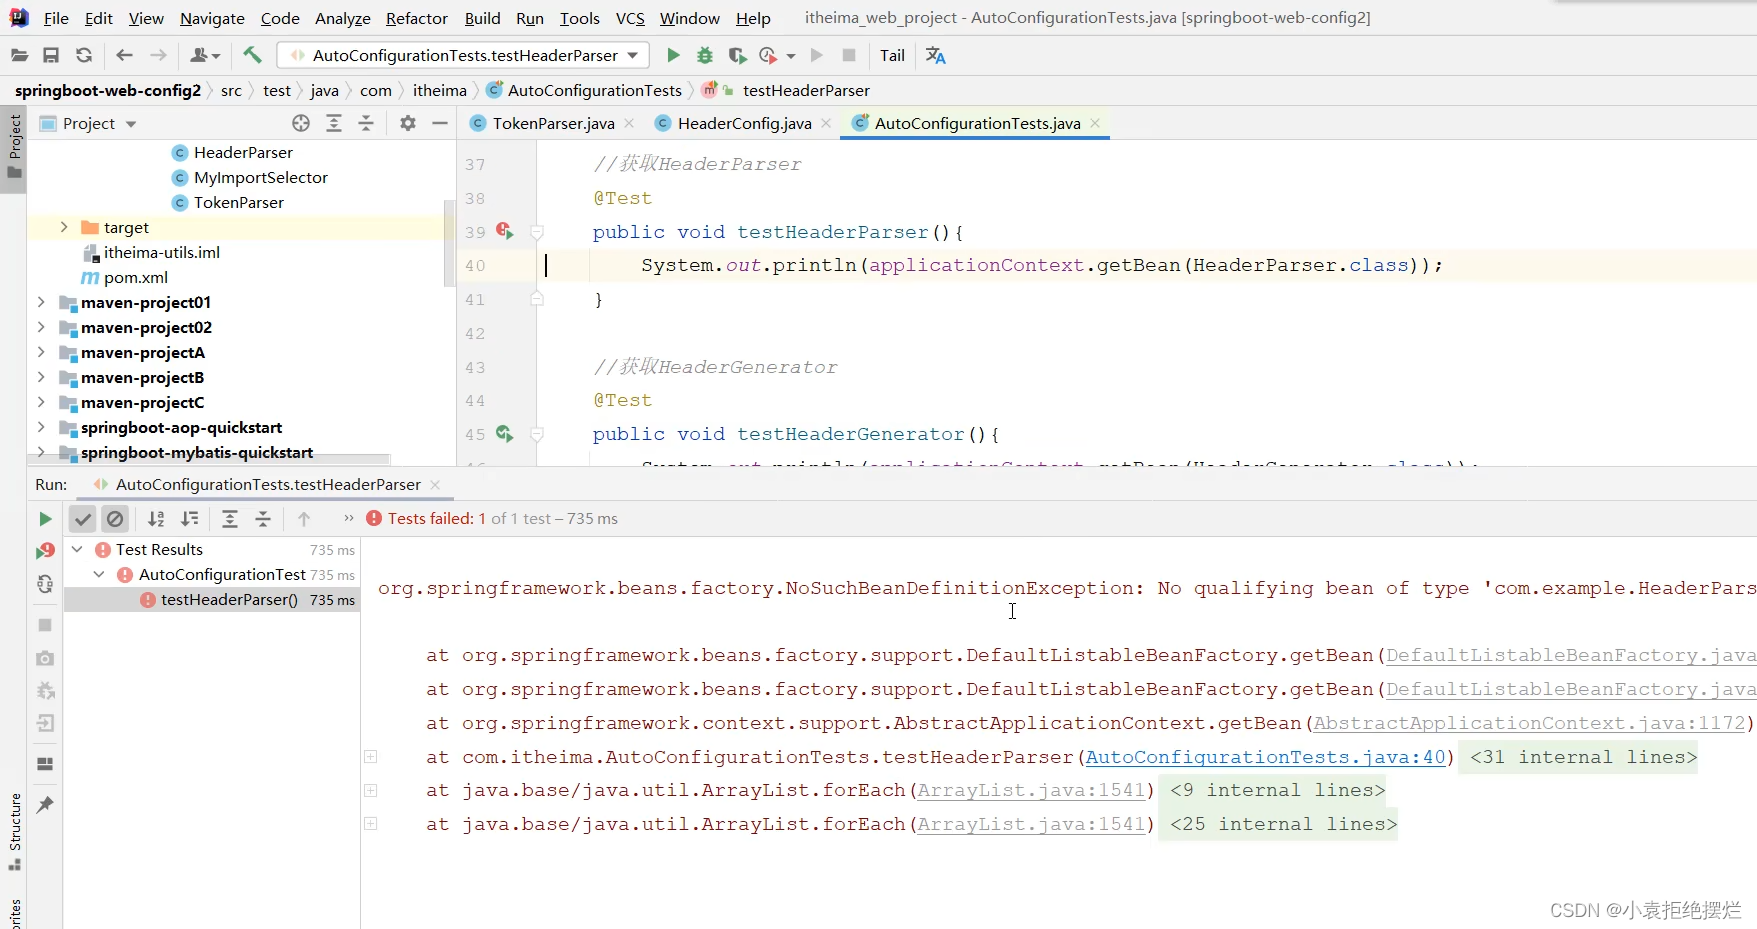
Task: Click run gutter icon for testHeaderParser at line 39
Action: pyautogui.click(x=505, y=231)
